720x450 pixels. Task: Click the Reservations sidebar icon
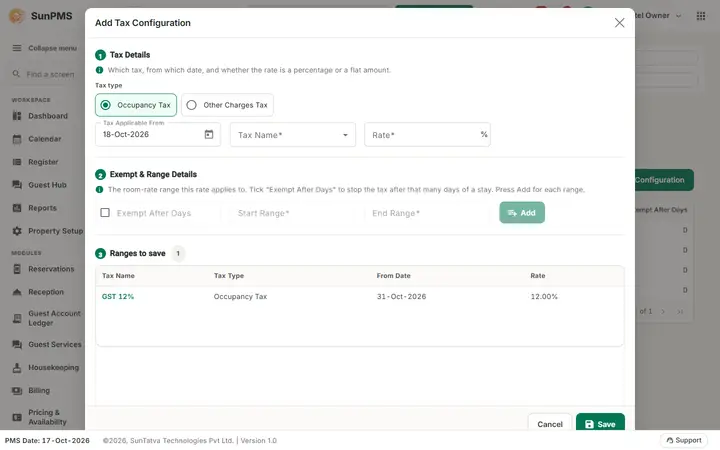tap(17, 269)
